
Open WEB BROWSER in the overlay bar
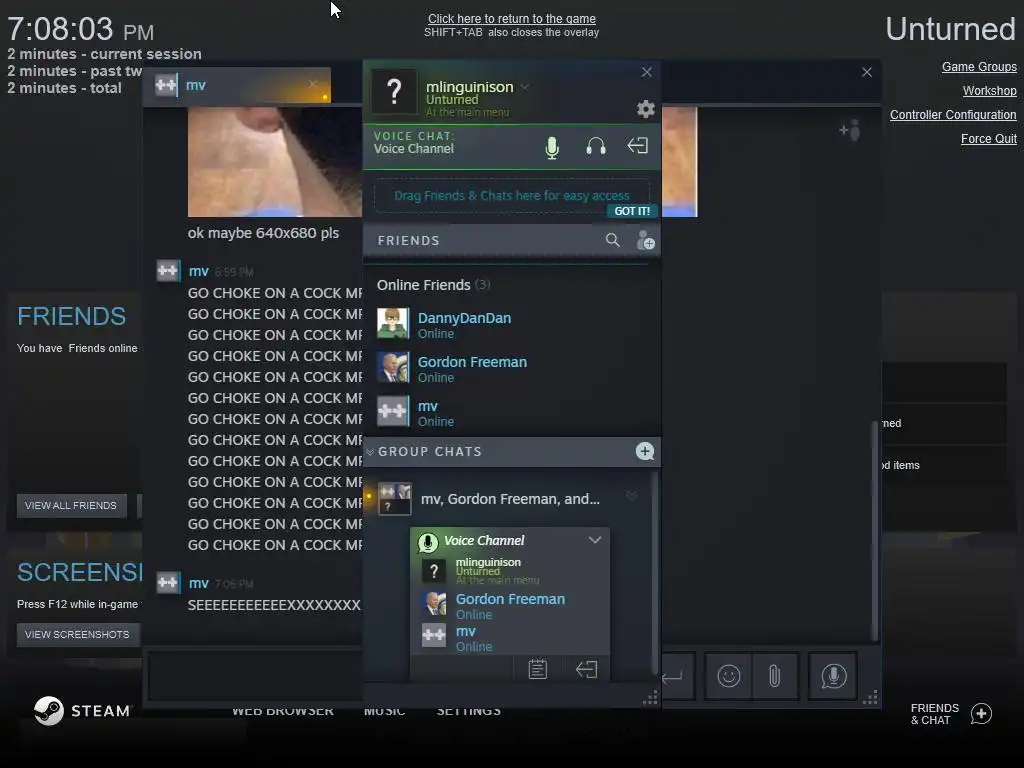point(283,711)
